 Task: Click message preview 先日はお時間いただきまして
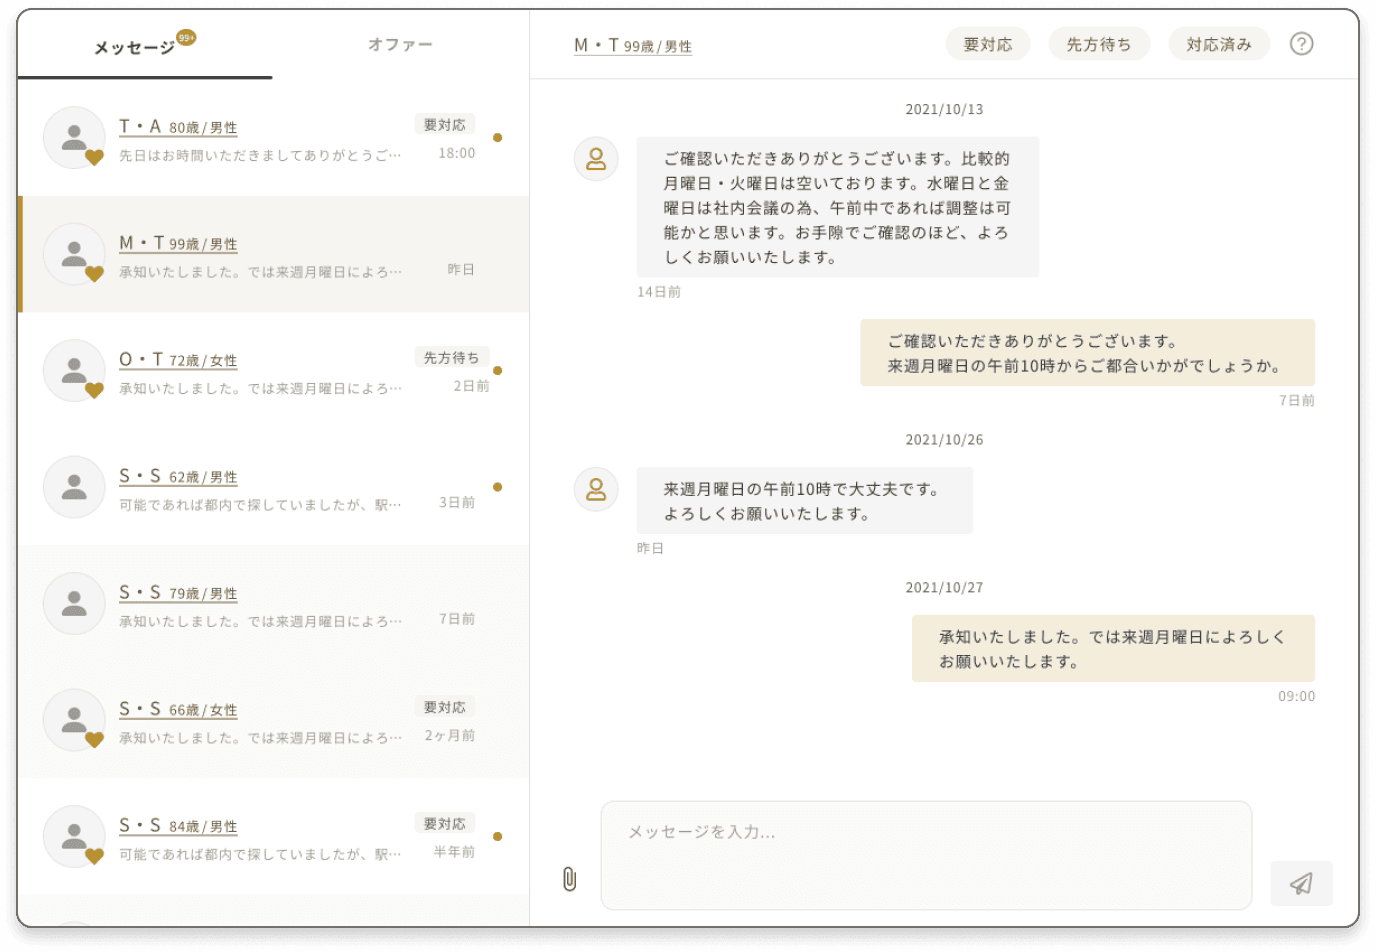point(260,155)
